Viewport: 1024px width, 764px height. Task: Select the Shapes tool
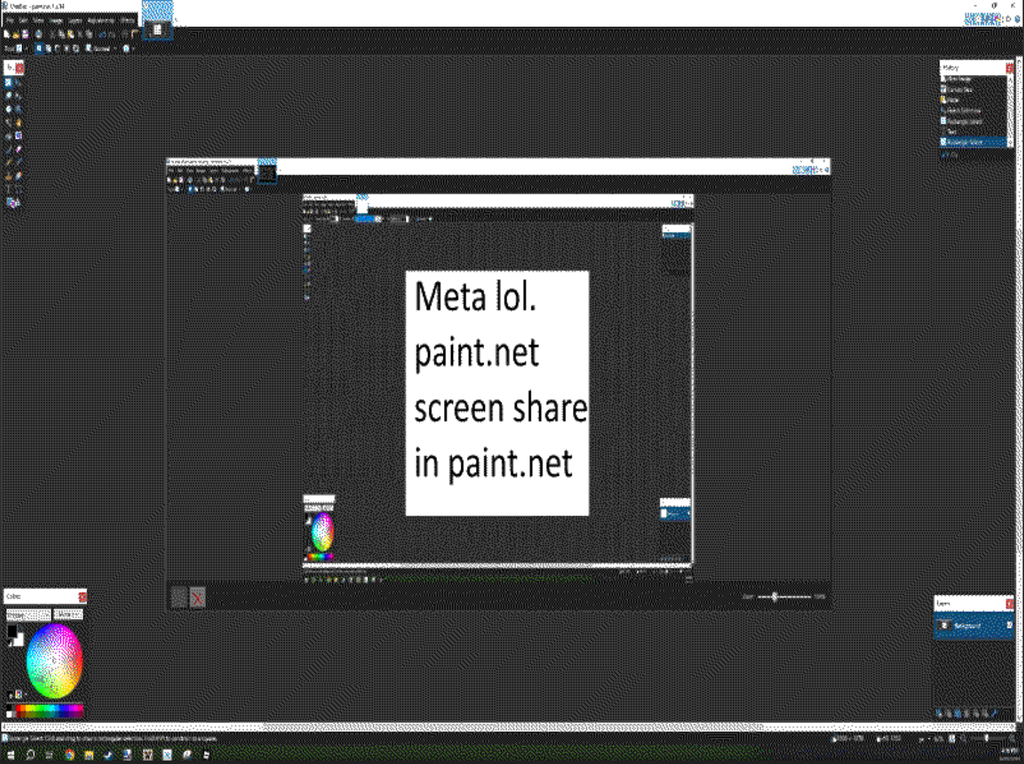[12, 203]
